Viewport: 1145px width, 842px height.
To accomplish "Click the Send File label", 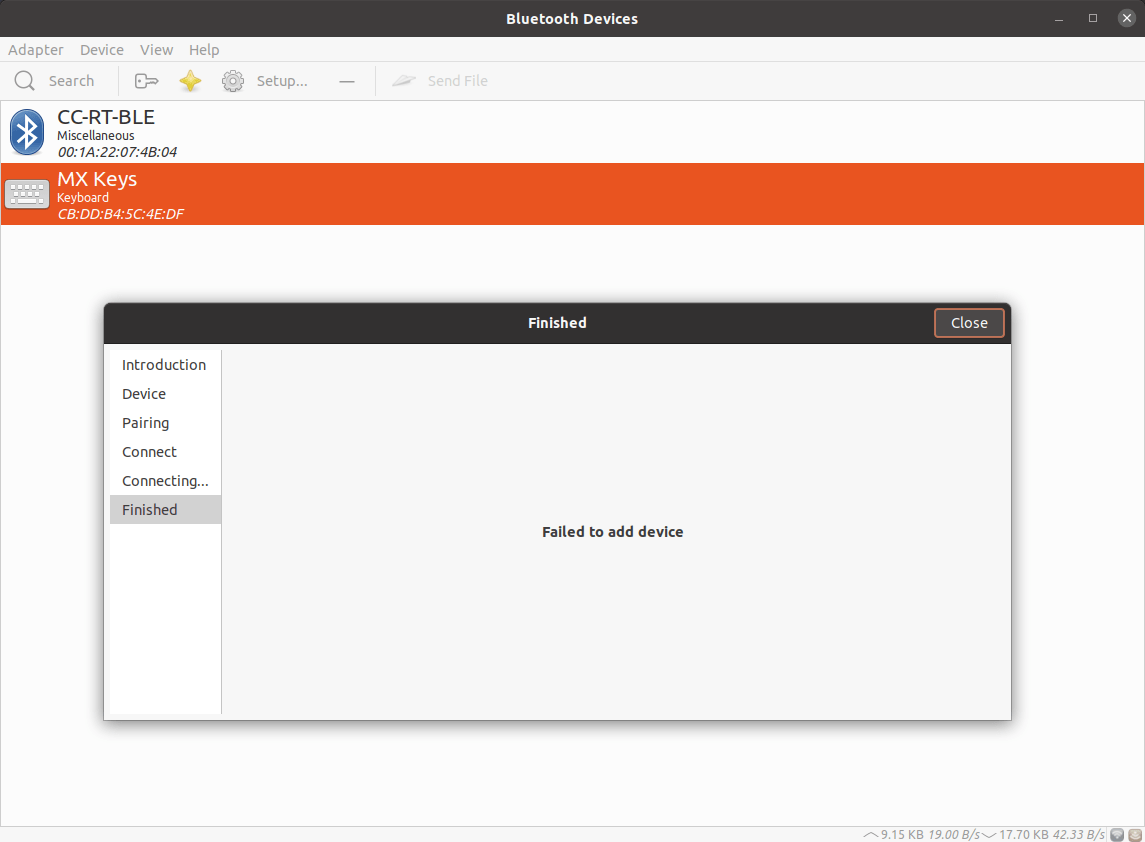I will tap(458, 81).
